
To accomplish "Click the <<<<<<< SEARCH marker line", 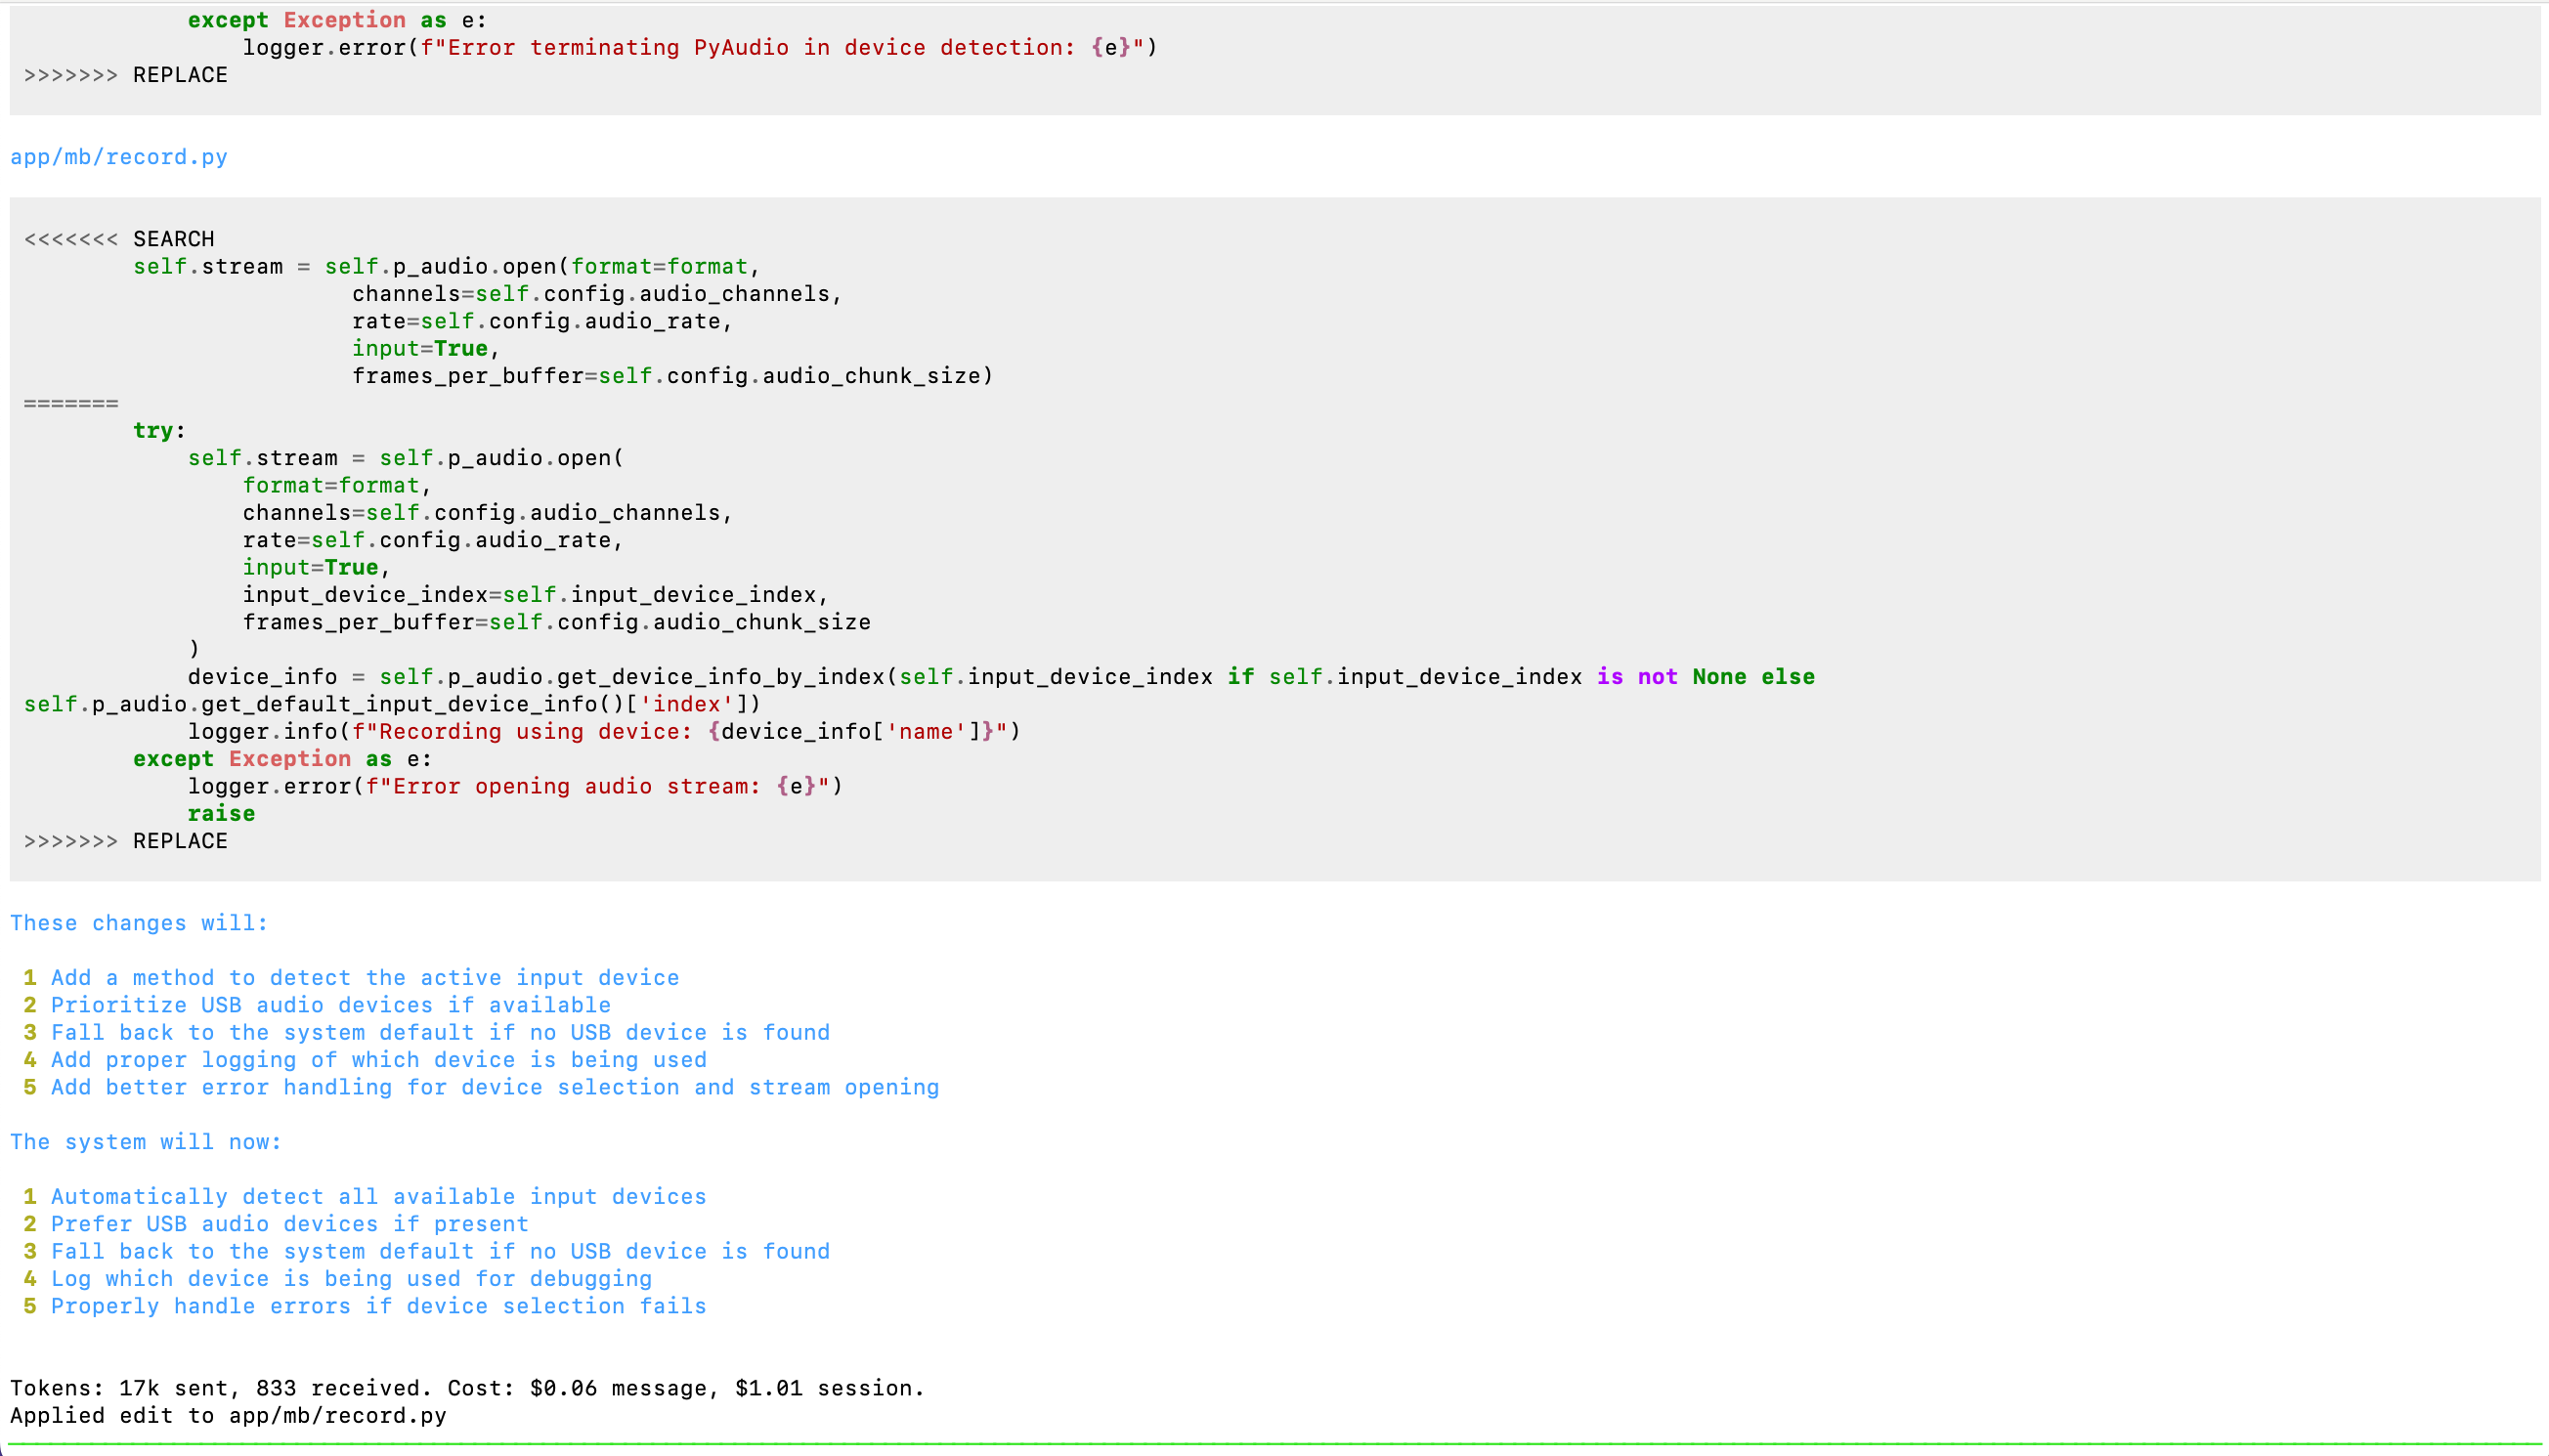I will coord(119,239).
